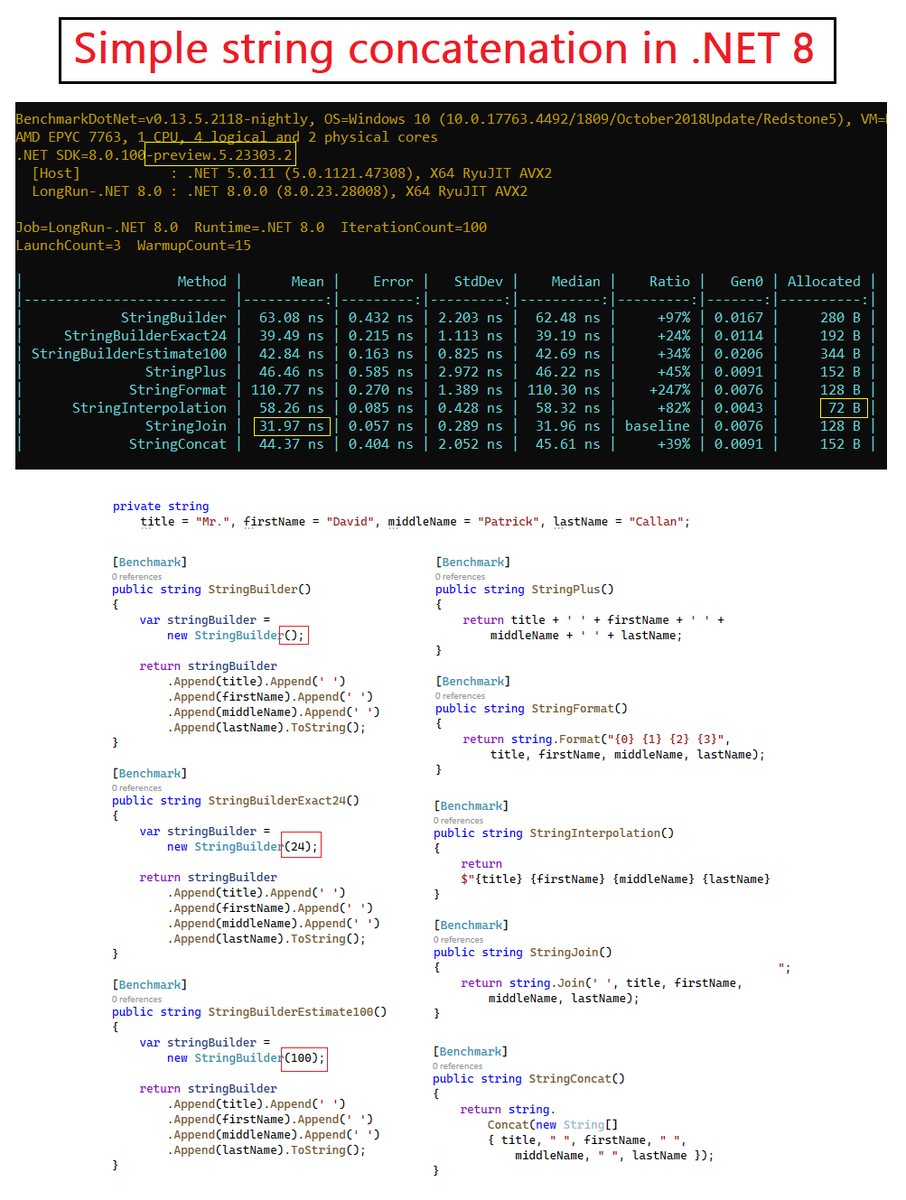This screenshot has width=906, height=1200.
Task: Select "public string StringConcat()" method signature
Action: pyautogui.click(x=529, y=1079)
